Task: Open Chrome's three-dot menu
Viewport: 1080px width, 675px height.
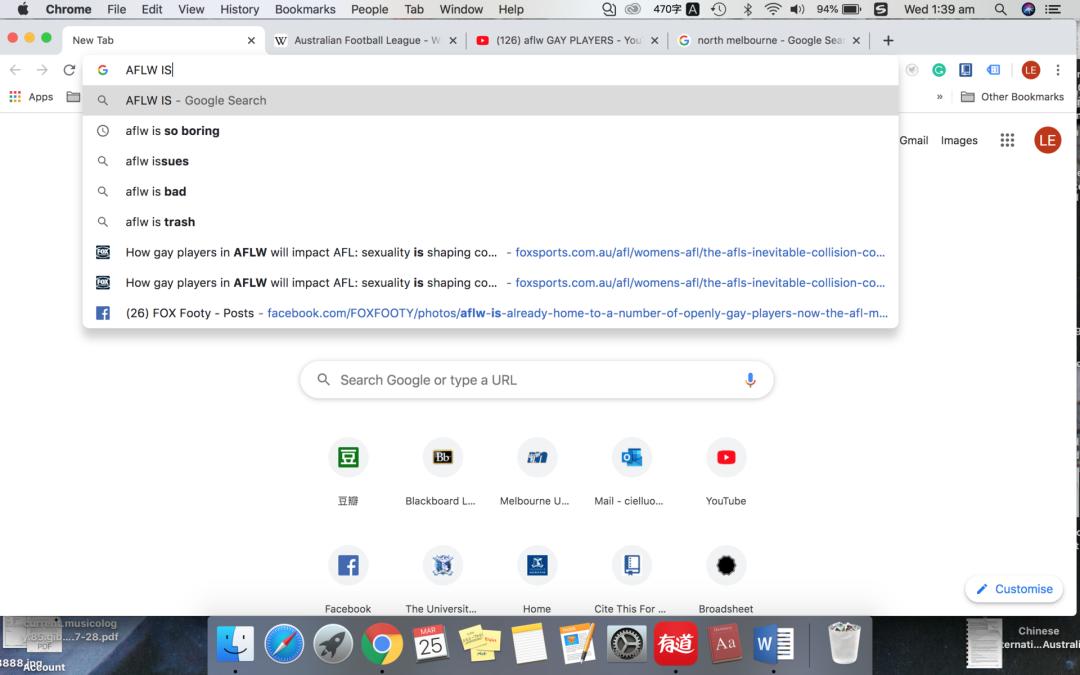Action: (x=1058, y=70)
